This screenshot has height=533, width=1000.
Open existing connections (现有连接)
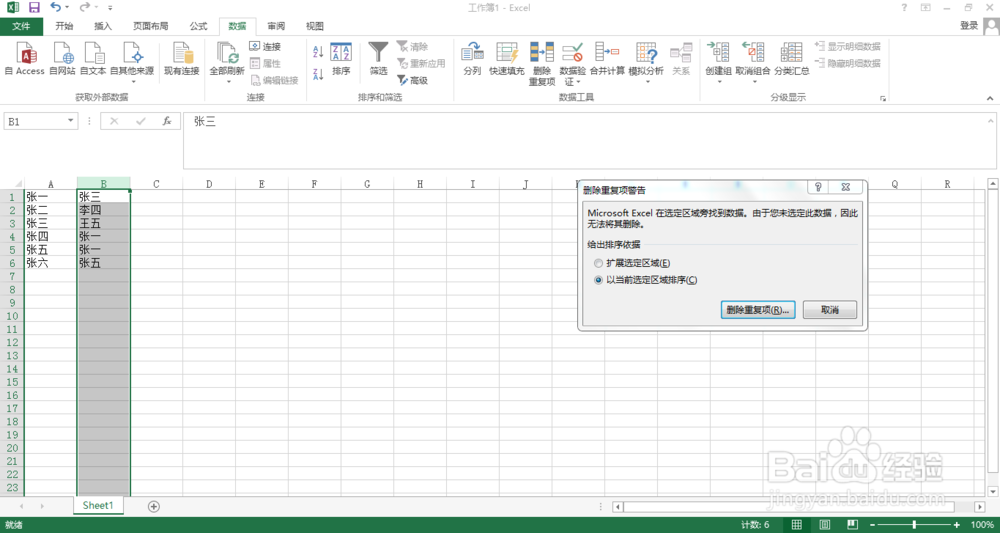coord(182,59)
